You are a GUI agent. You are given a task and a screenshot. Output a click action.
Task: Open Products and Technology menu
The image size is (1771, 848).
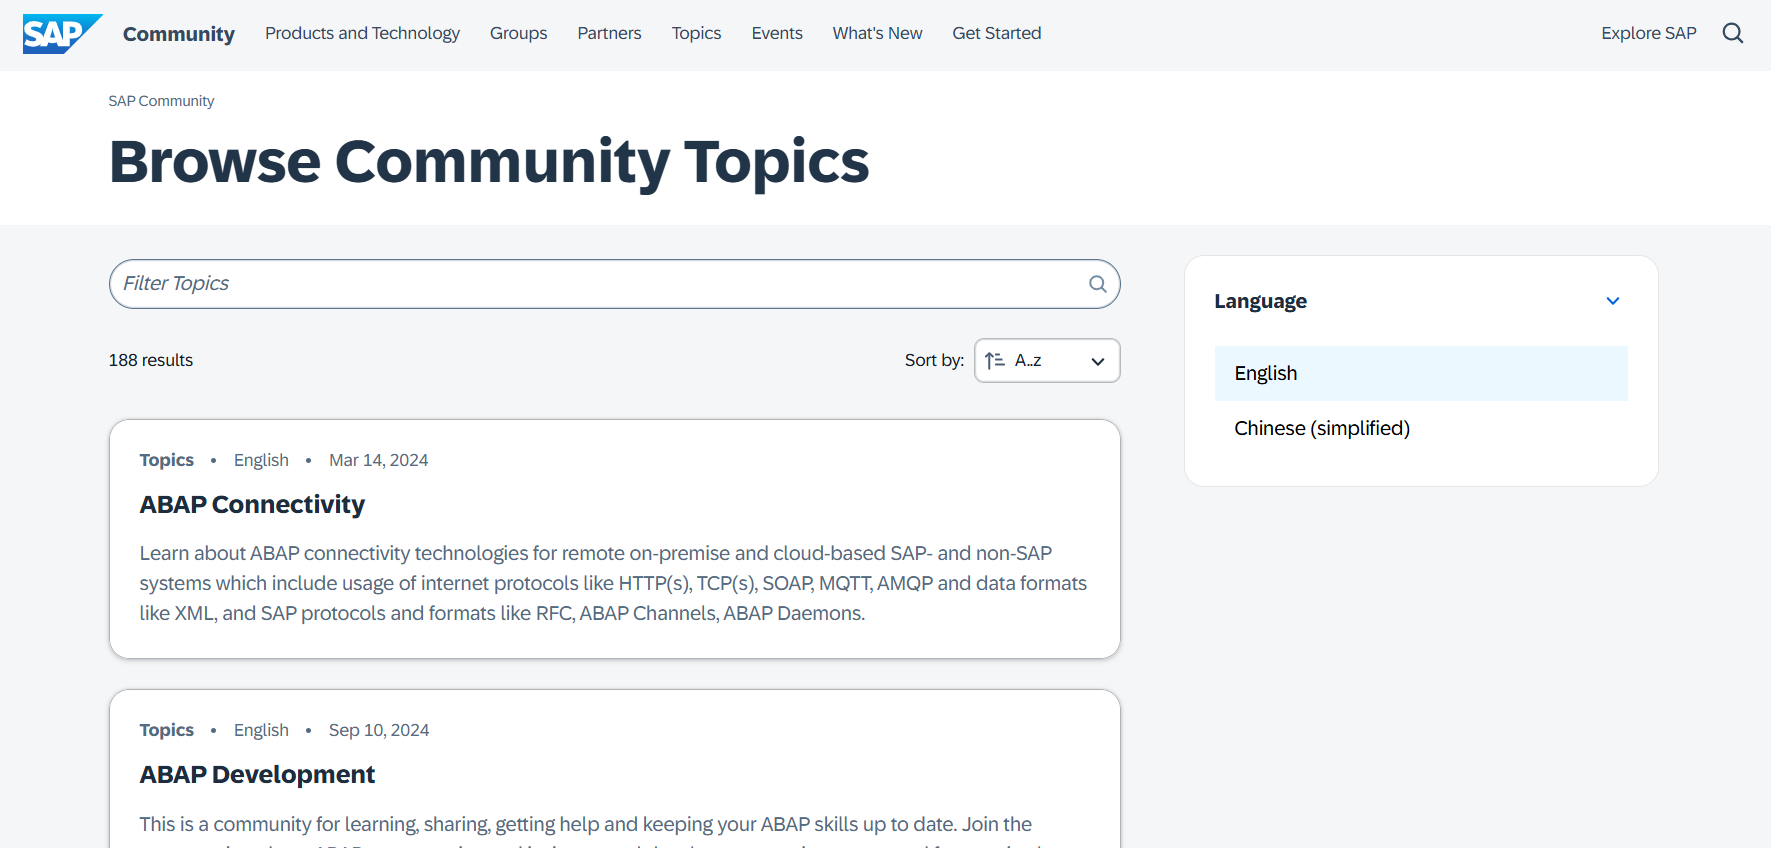(x=362, y=33)
